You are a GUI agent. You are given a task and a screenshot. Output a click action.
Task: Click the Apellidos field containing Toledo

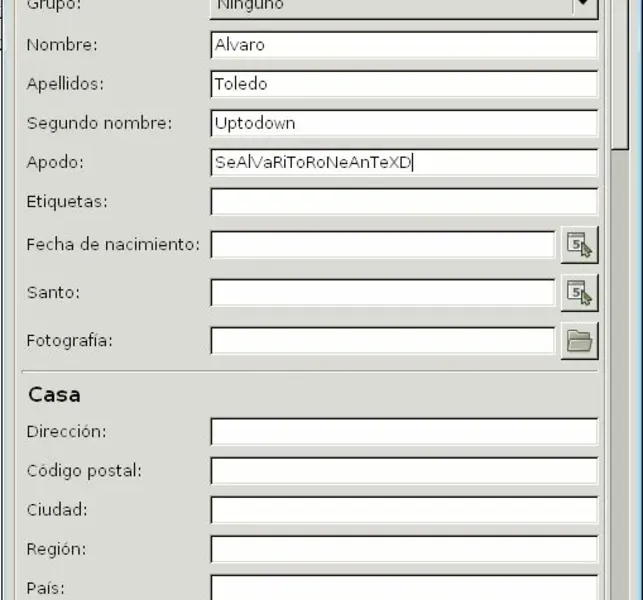point(404,84)
